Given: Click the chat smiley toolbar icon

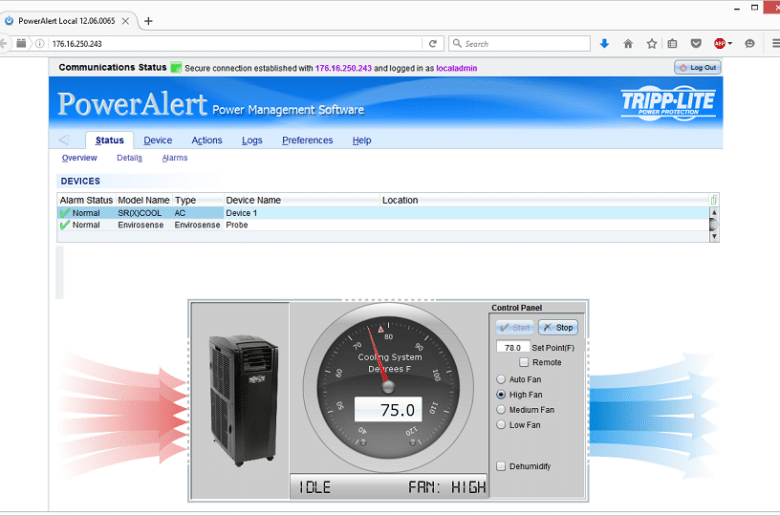Looking at the screenshot, I should [x=750, y=44].
